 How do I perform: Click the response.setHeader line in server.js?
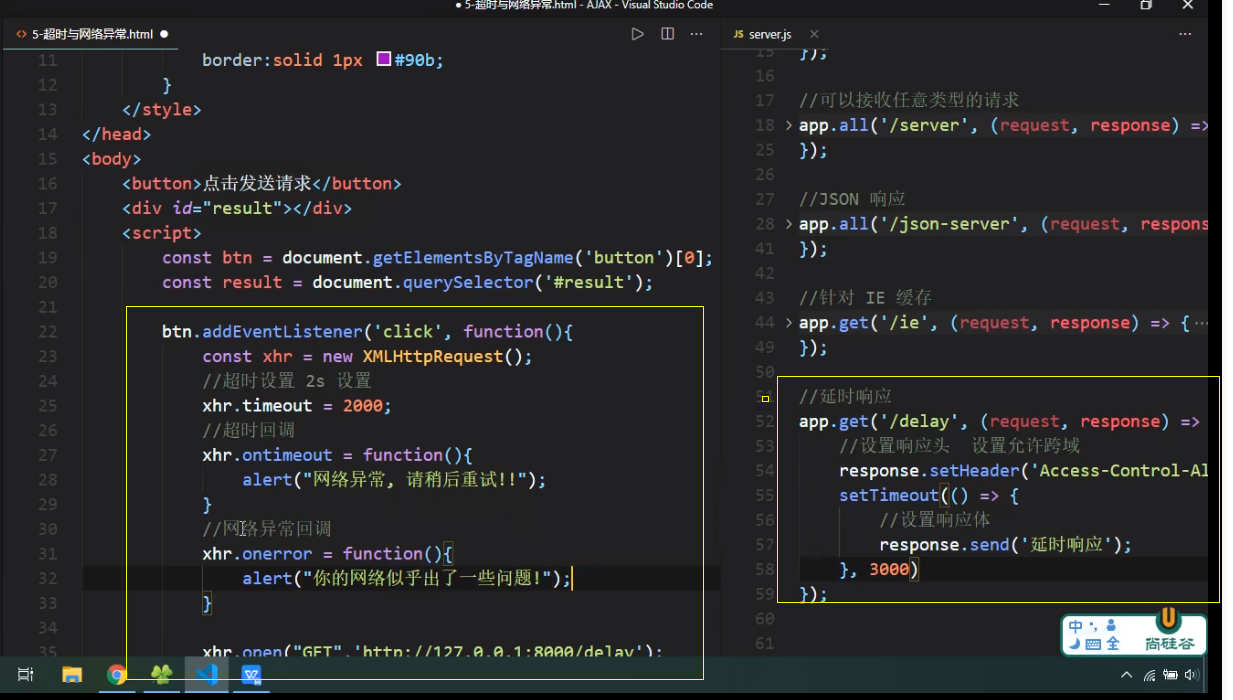click(x=1023, y=470)
